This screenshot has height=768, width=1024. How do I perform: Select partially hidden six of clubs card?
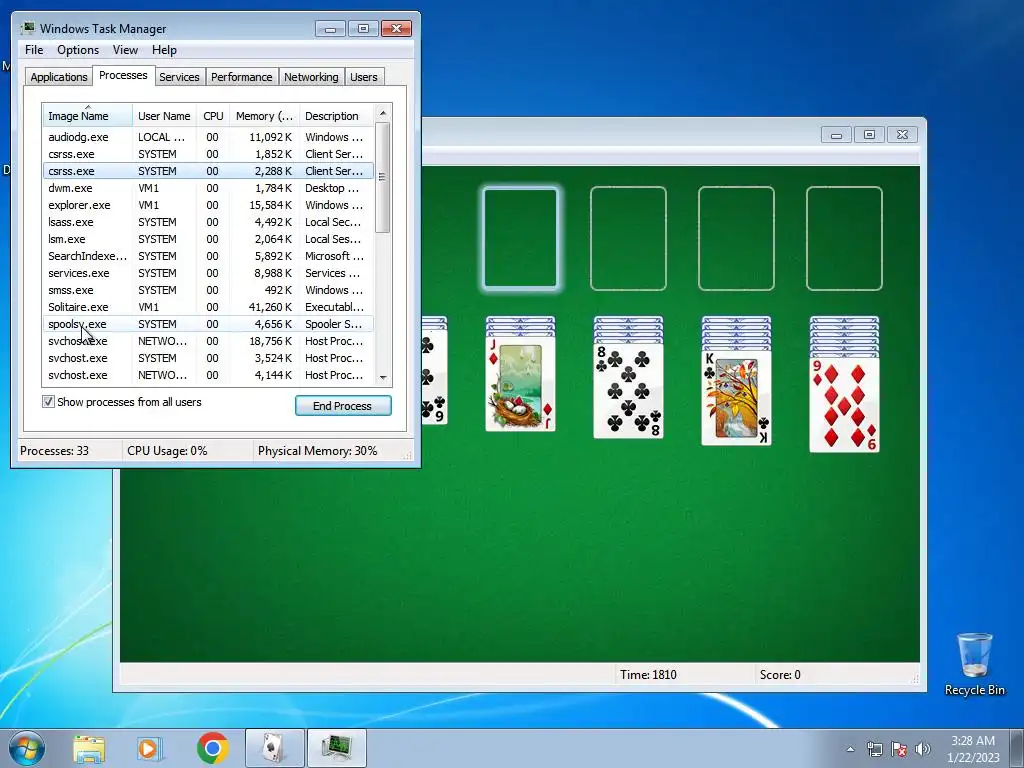[x=434, y=377]
